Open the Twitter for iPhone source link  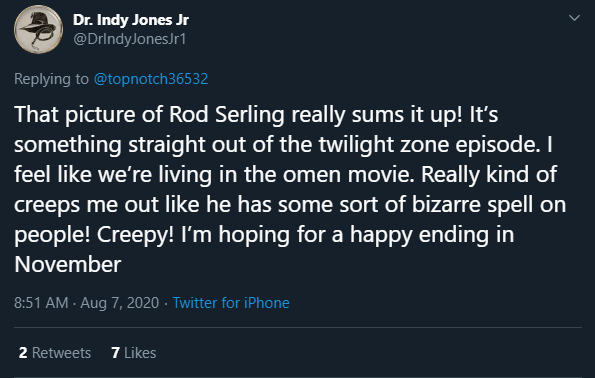[x=231, y=303]
